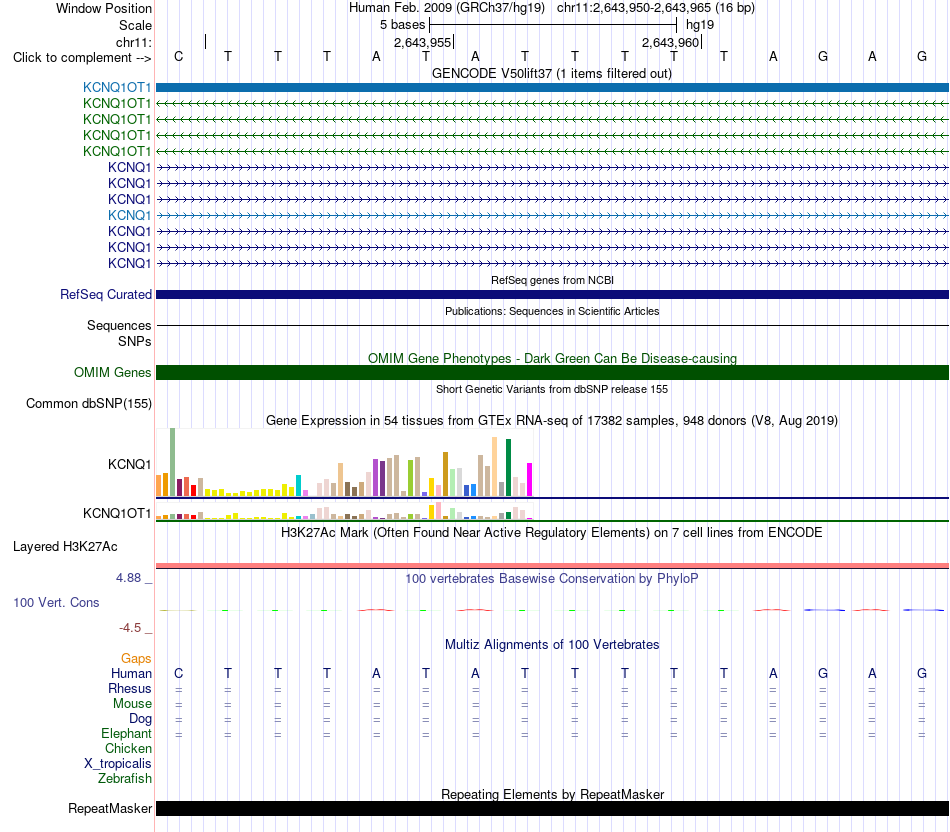The width and height of the screenshot is (950, 832).
Task: Click the '100 Vert. Cons' track label
Action: pos(56,603)
